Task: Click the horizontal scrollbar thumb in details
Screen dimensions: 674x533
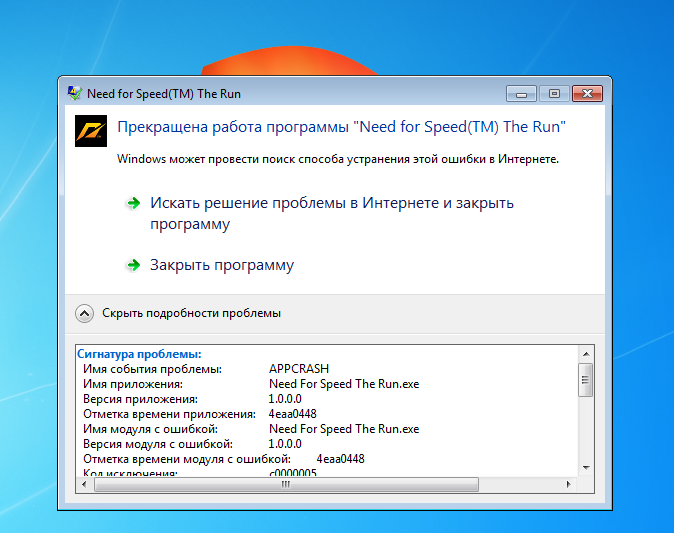Action: coord(286,484)
